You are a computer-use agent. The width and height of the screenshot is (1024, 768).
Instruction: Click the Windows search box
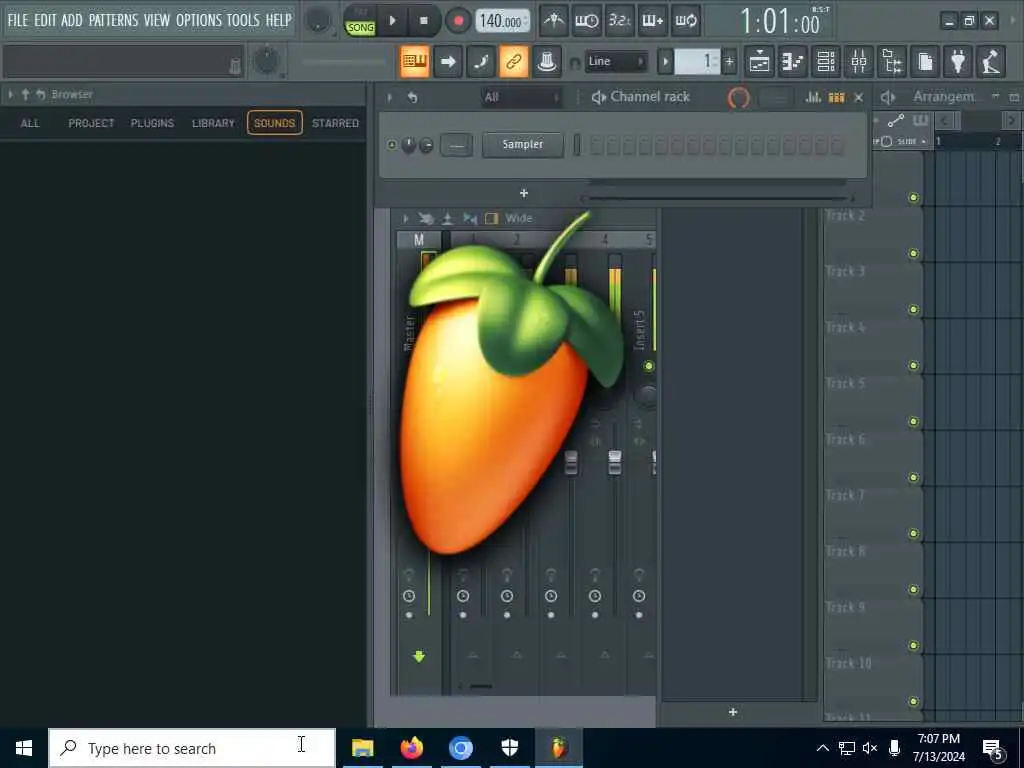[193, 748]
